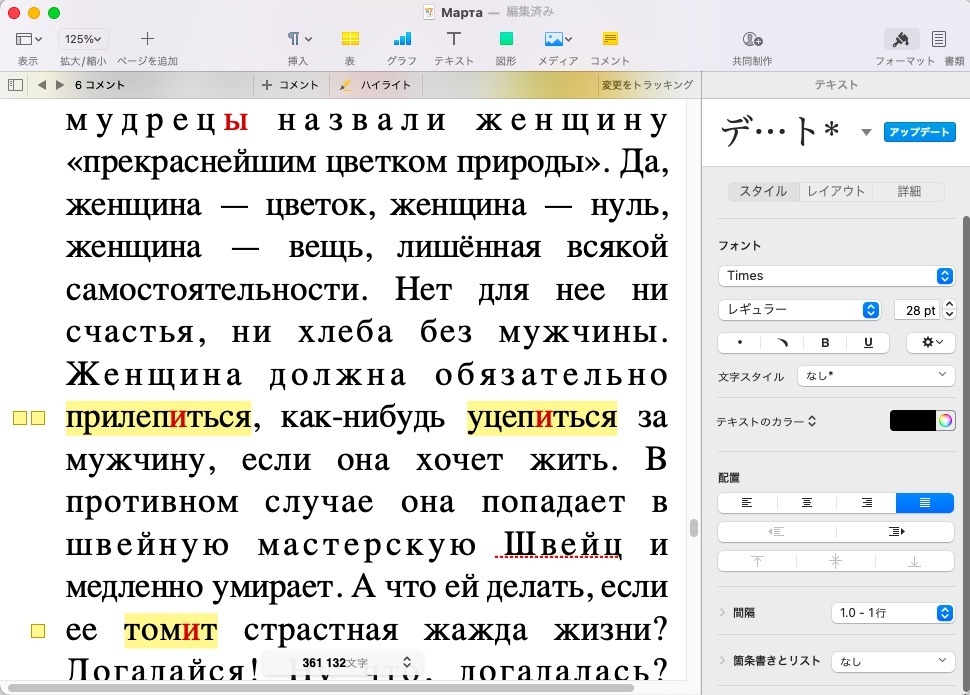Insert a Text box (テキスト)
Viewport: 970px width, 695px height.
point(453,40)
